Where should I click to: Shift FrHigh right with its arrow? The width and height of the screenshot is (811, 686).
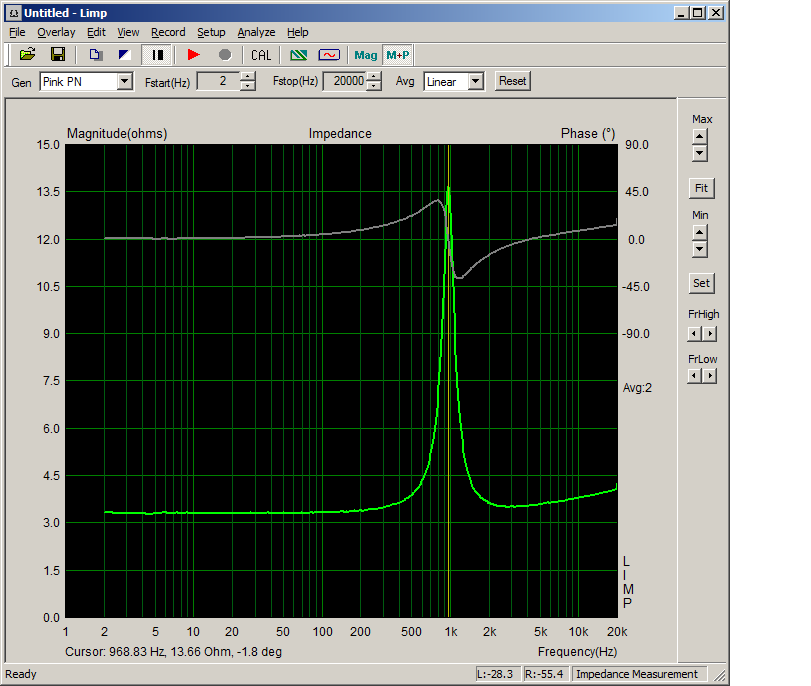710,334
